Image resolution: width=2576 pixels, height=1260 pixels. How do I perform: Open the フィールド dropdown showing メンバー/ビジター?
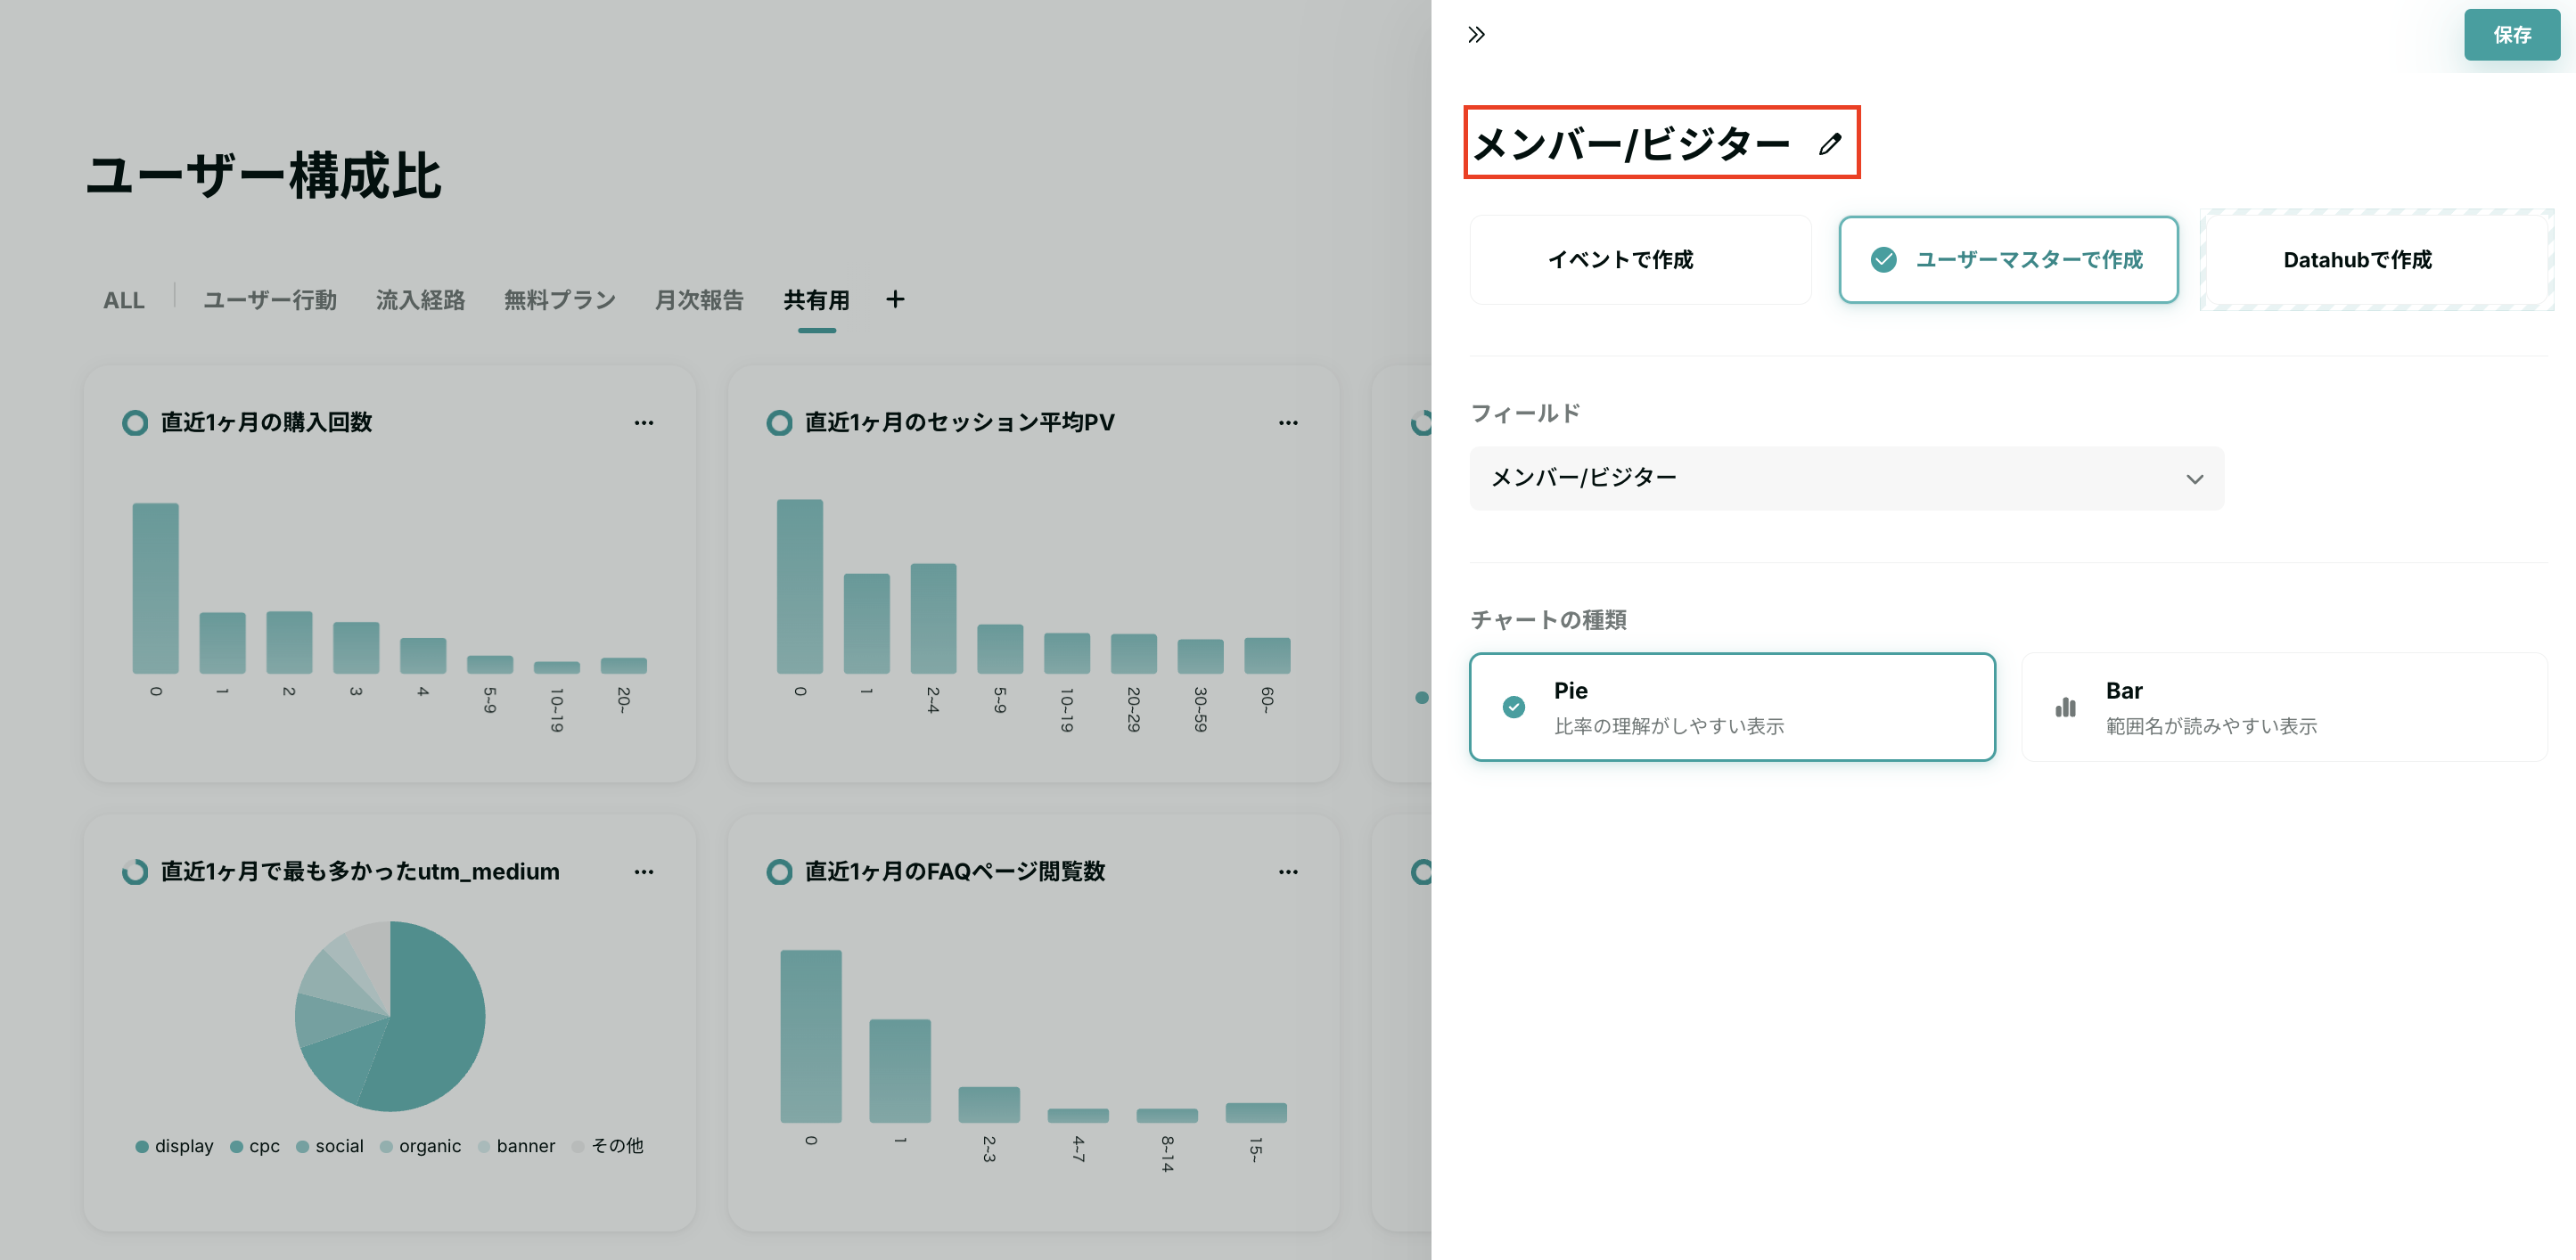[x=1846, y=478]
